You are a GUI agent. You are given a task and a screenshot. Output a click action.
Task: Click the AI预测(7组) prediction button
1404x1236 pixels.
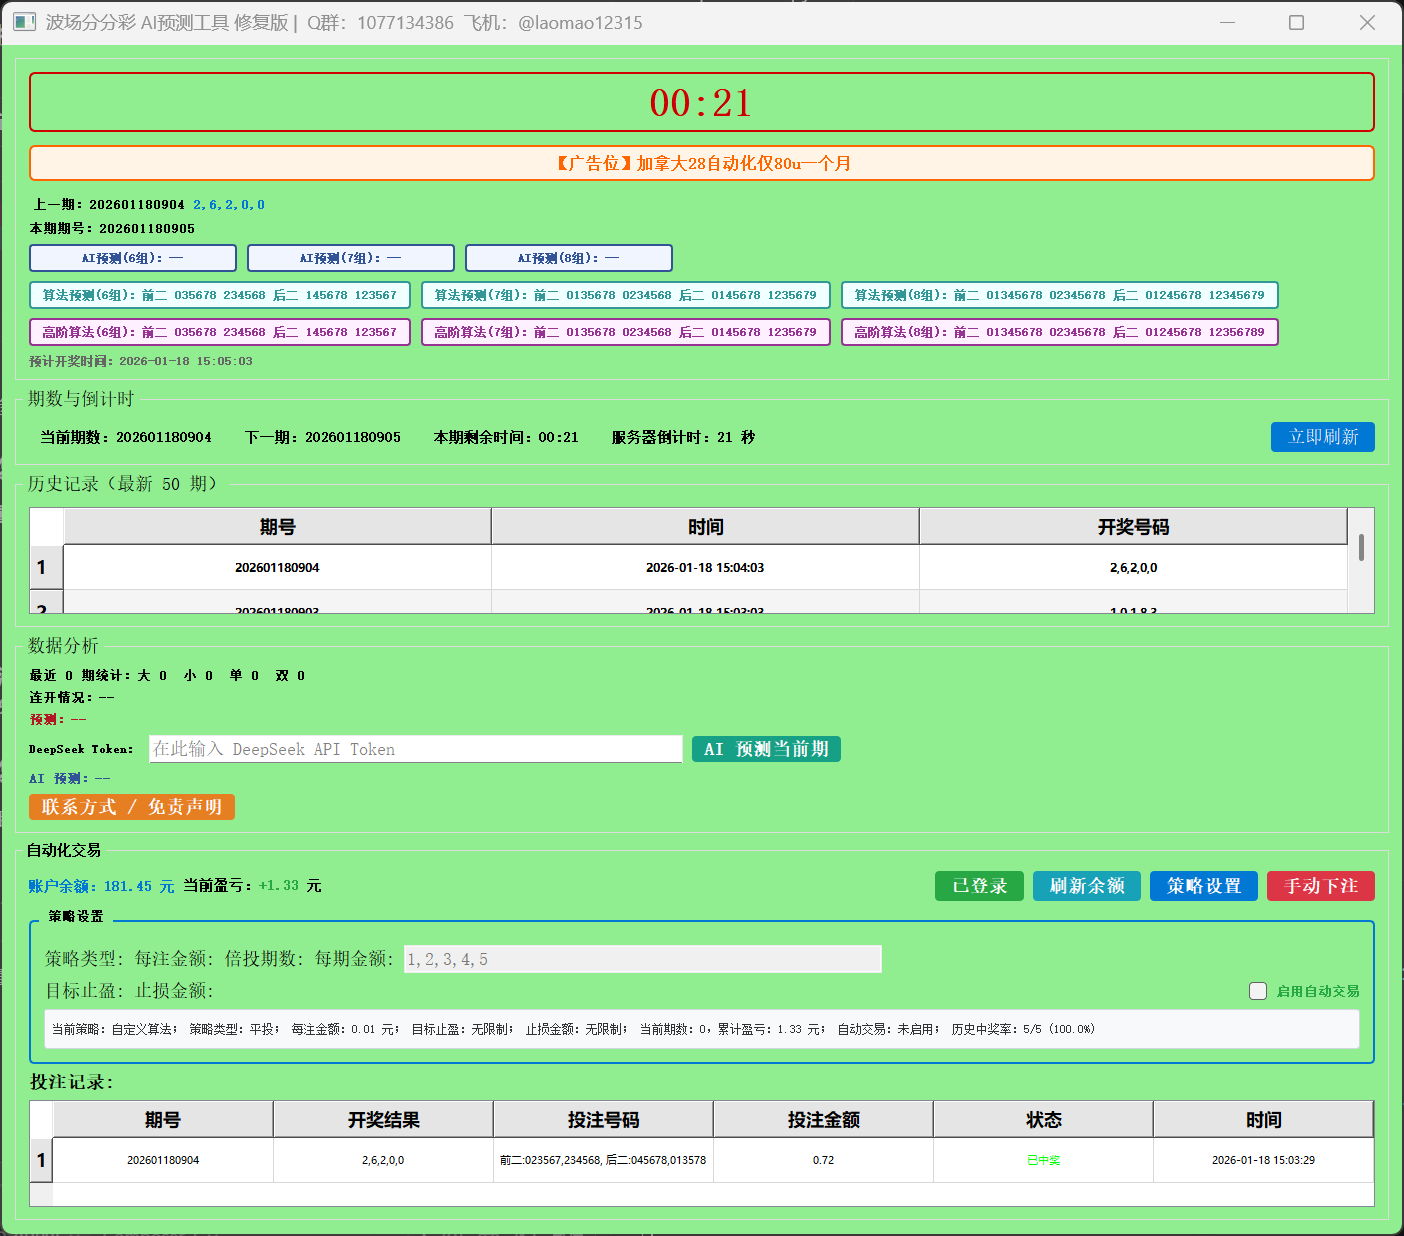pos(351,257)
